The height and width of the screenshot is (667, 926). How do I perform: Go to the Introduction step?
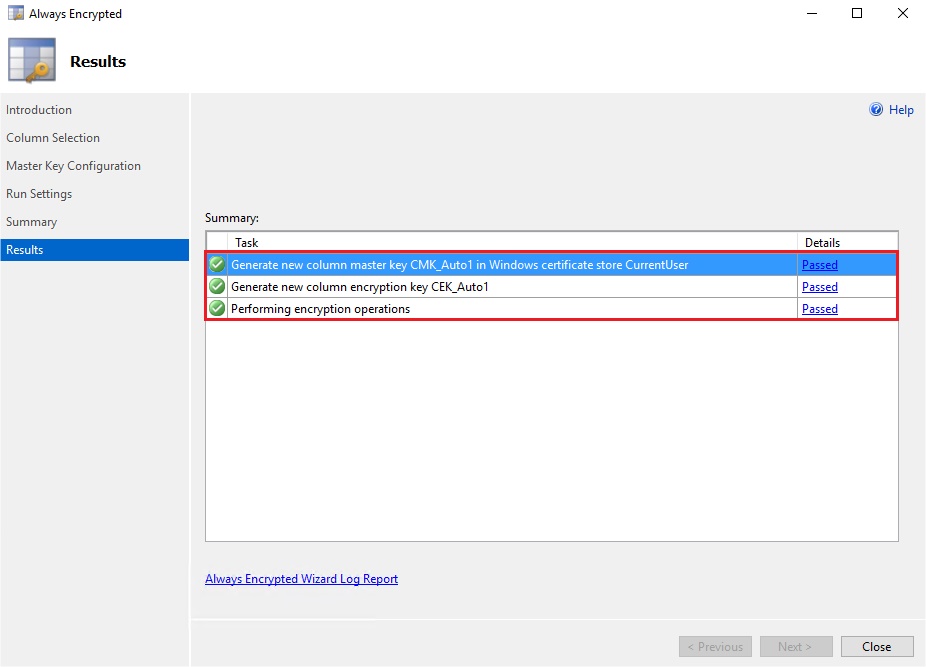39,110
